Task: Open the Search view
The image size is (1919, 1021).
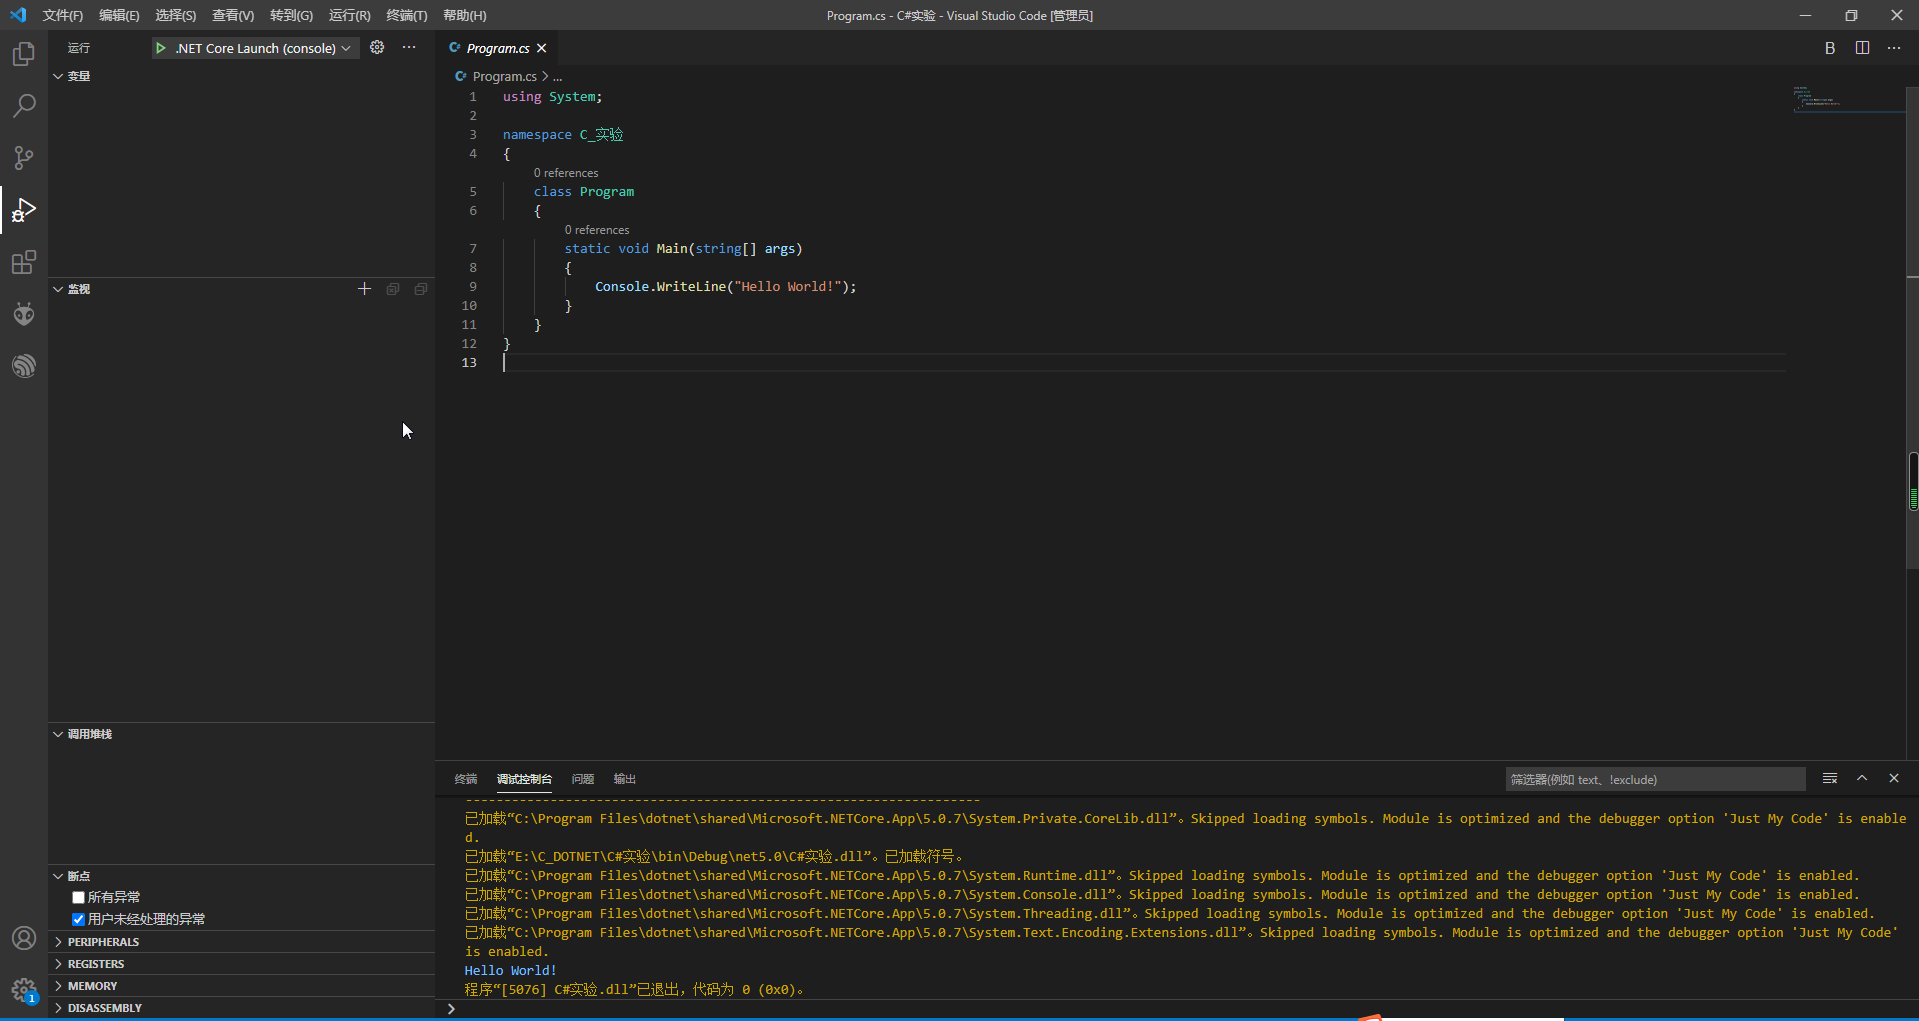Action: click(x=23, y=105)
